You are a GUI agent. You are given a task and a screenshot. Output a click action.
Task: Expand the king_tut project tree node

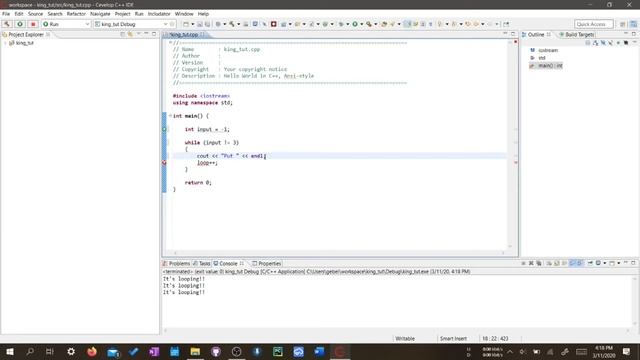click(x=5, y=43)
